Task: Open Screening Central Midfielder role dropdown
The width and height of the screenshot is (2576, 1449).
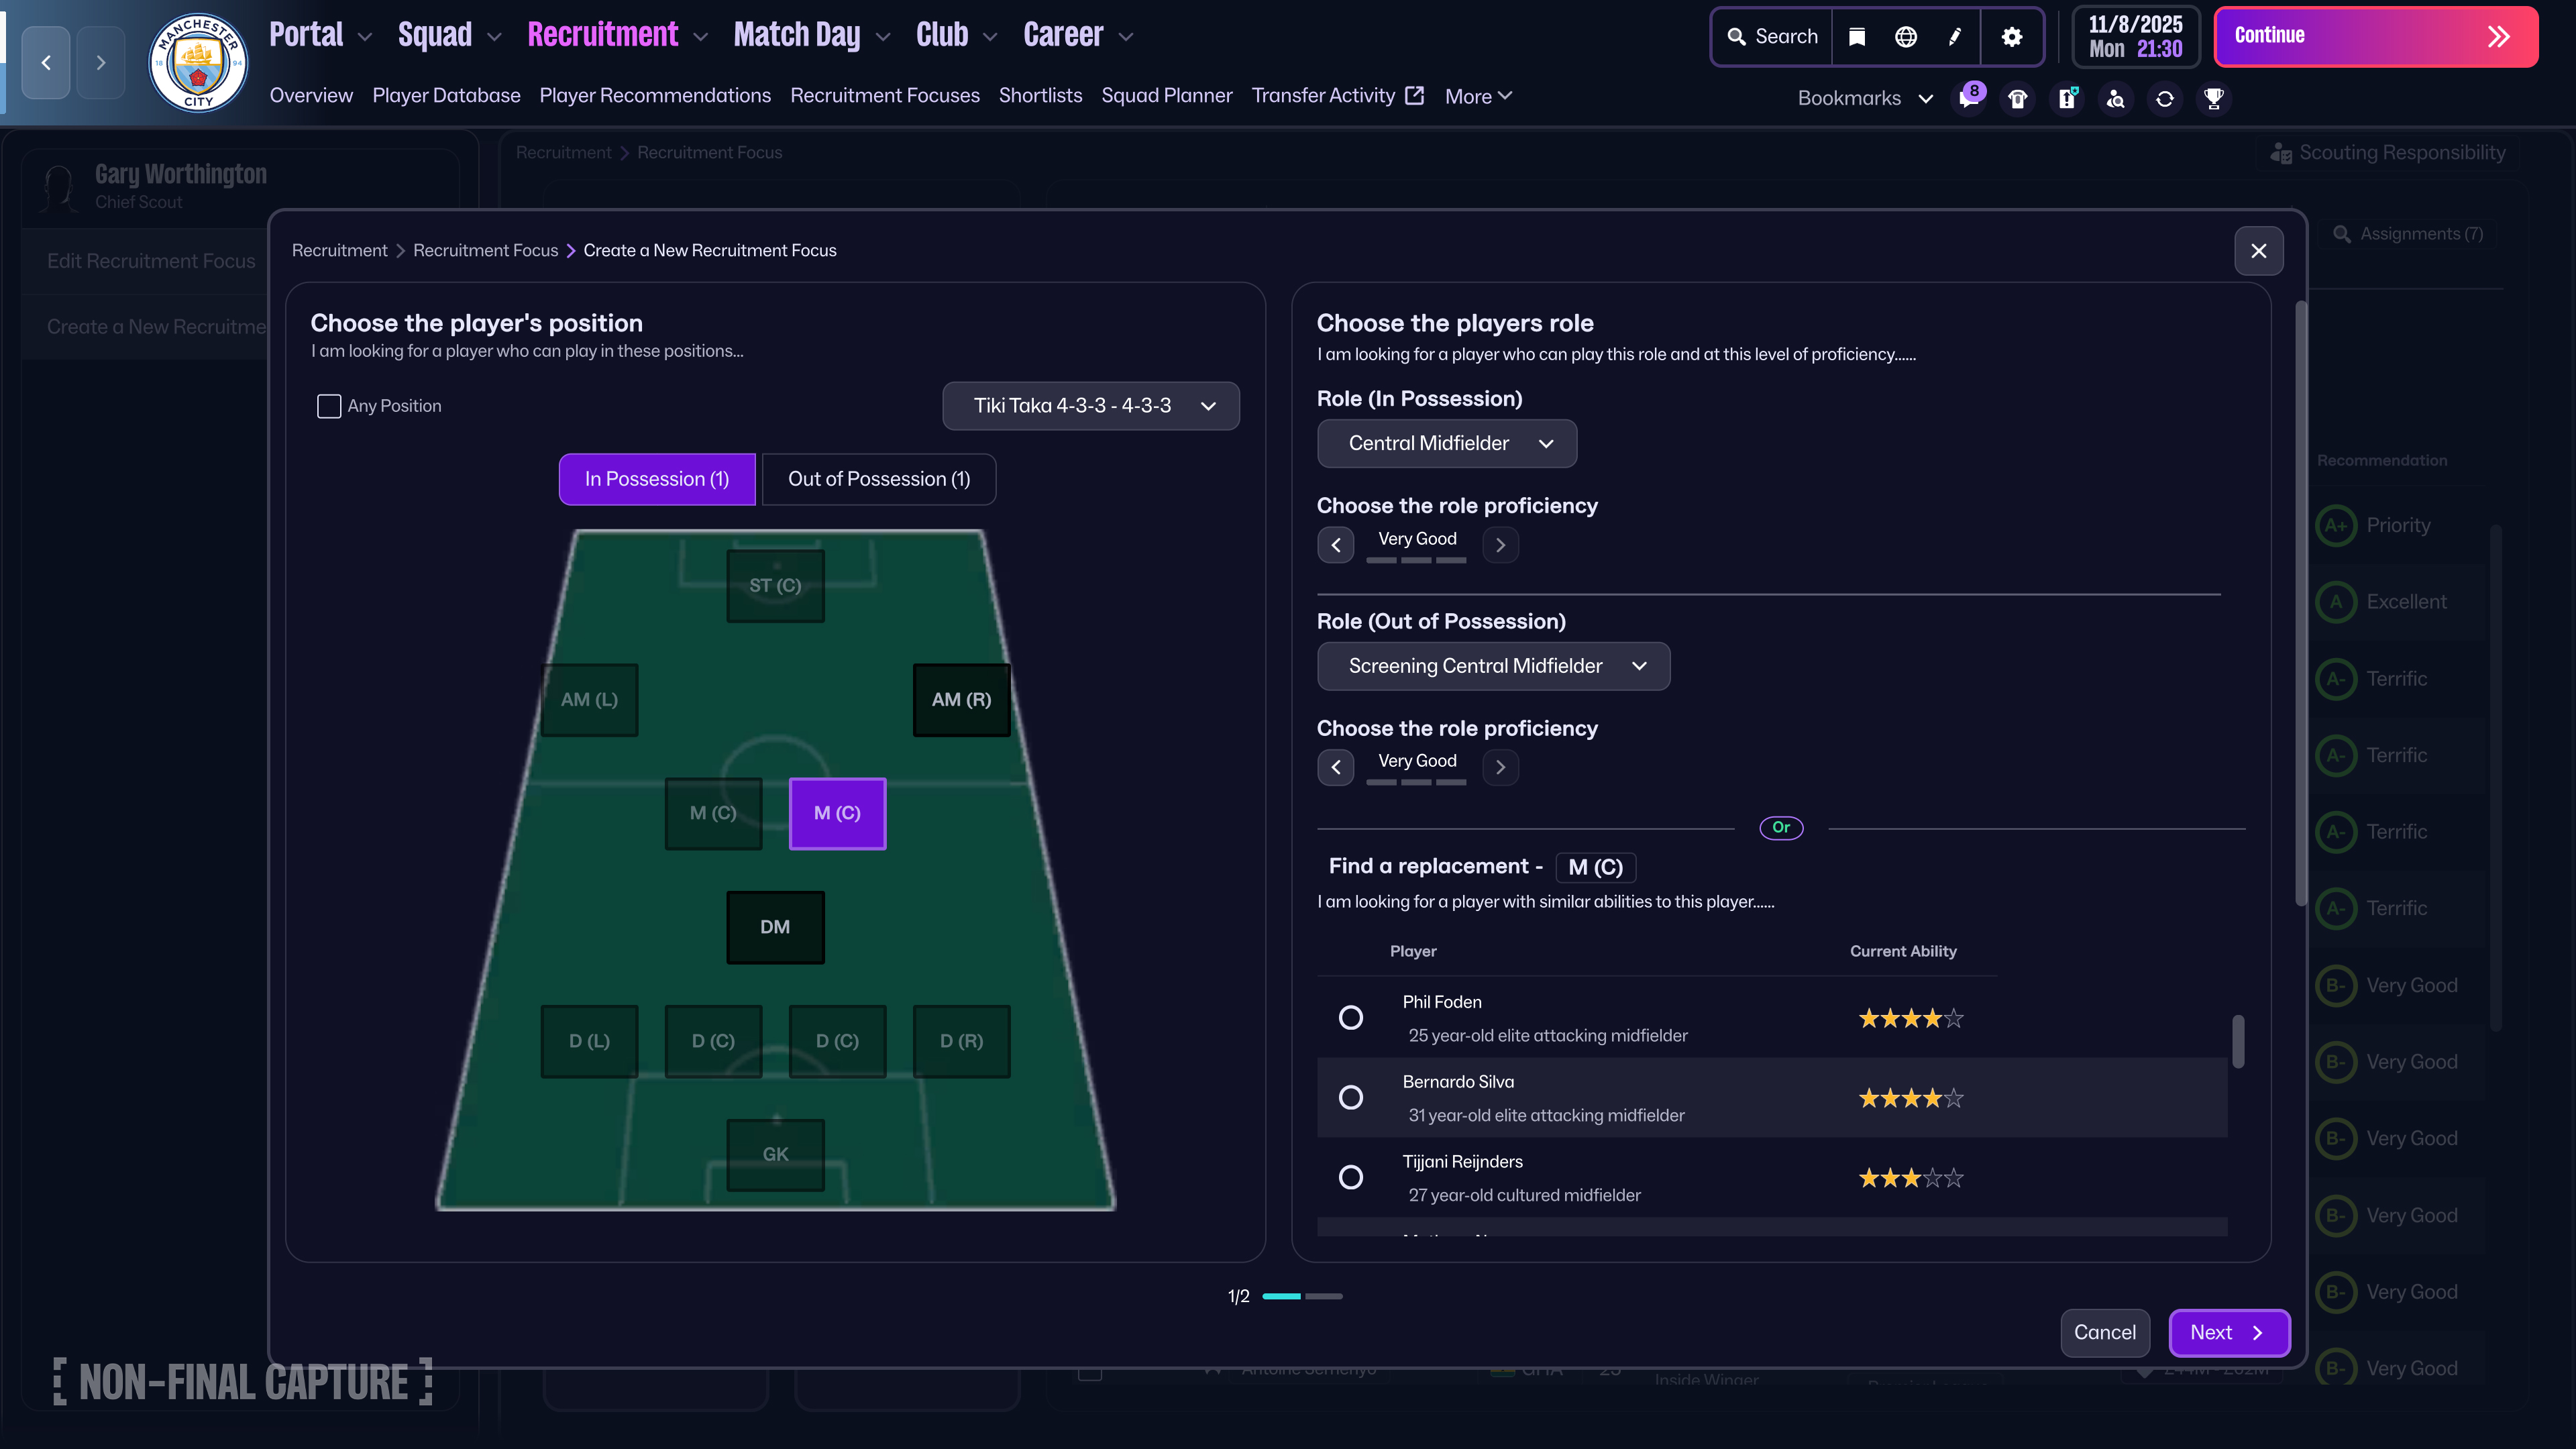Action: pyautogui.click(x=1493, y=666)
